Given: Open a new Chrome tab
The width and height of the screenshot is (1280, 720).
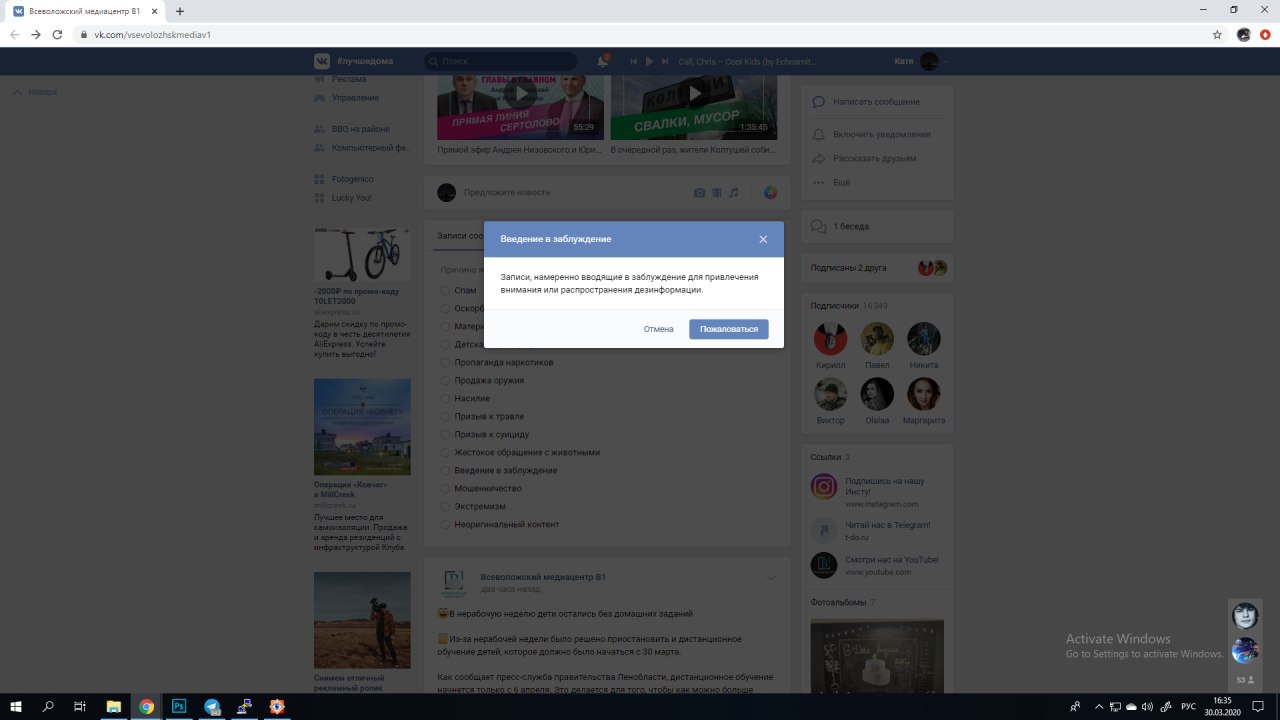Looking at the screenshot, I should (180, 11).
